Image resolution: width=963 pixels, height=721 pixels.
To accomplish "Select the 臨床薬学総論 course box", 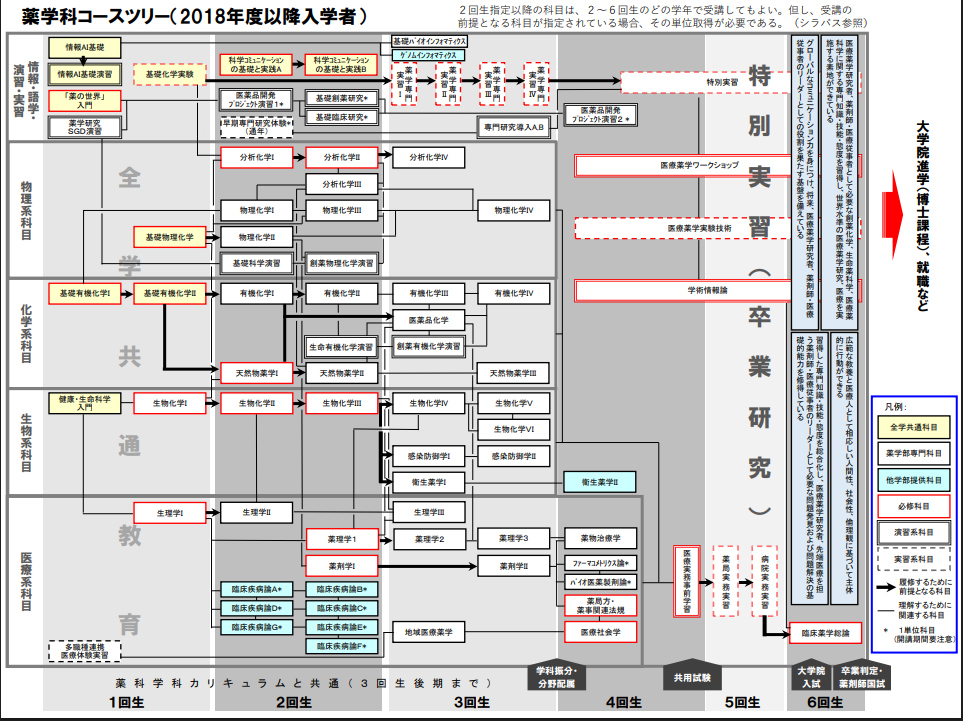I will click(x=826, y=633).
